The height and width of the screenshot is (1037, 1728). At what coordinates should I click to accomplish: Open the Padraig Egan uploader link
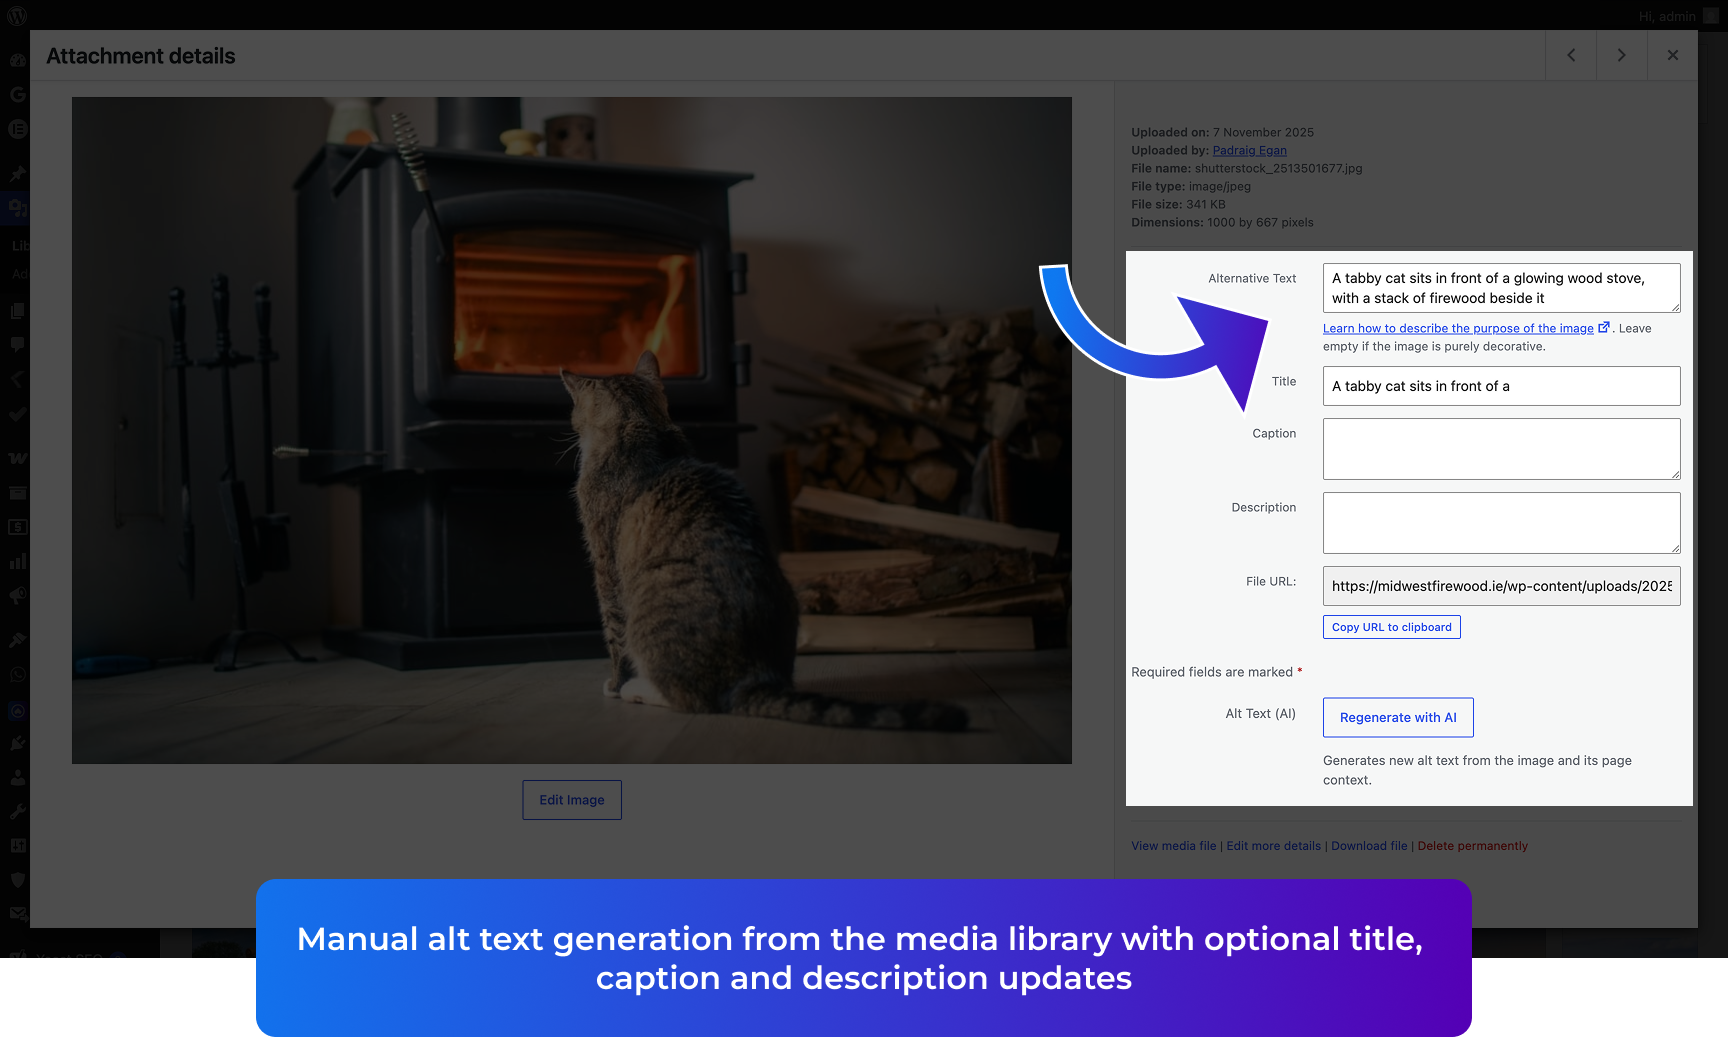tap(1250, 150)
